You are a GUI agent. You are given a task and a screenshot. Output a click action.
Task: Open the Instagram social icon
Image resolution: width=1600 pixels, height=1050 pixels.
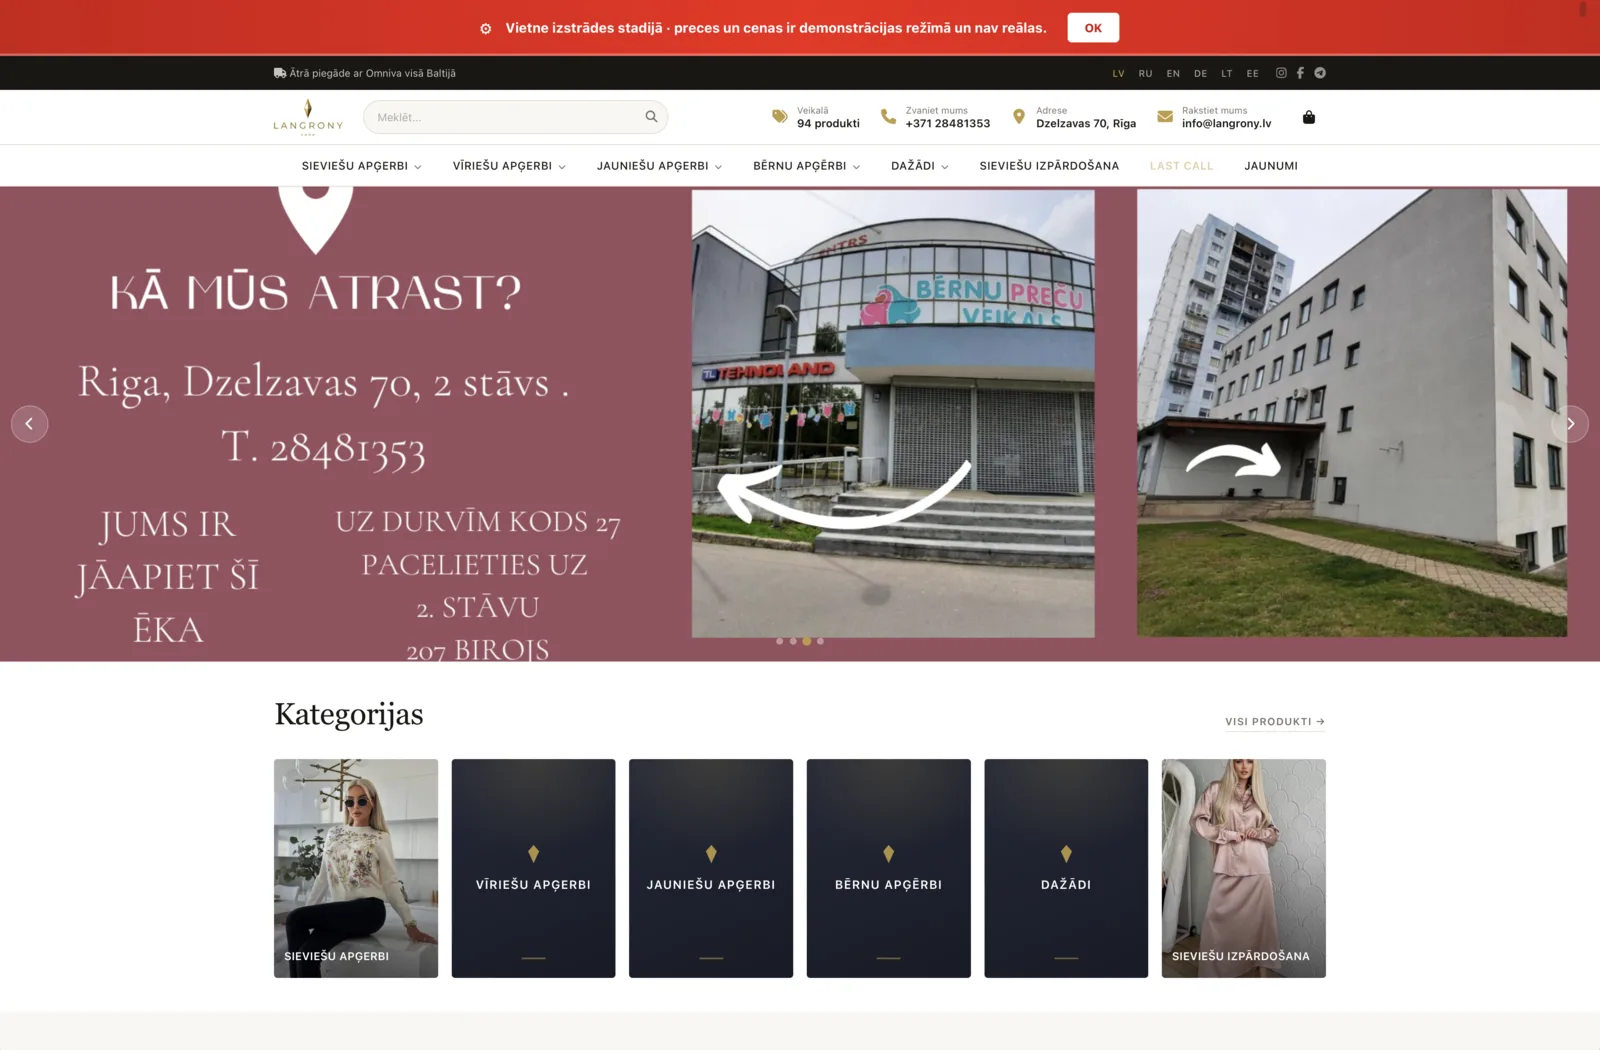(x=1281, y=73)
